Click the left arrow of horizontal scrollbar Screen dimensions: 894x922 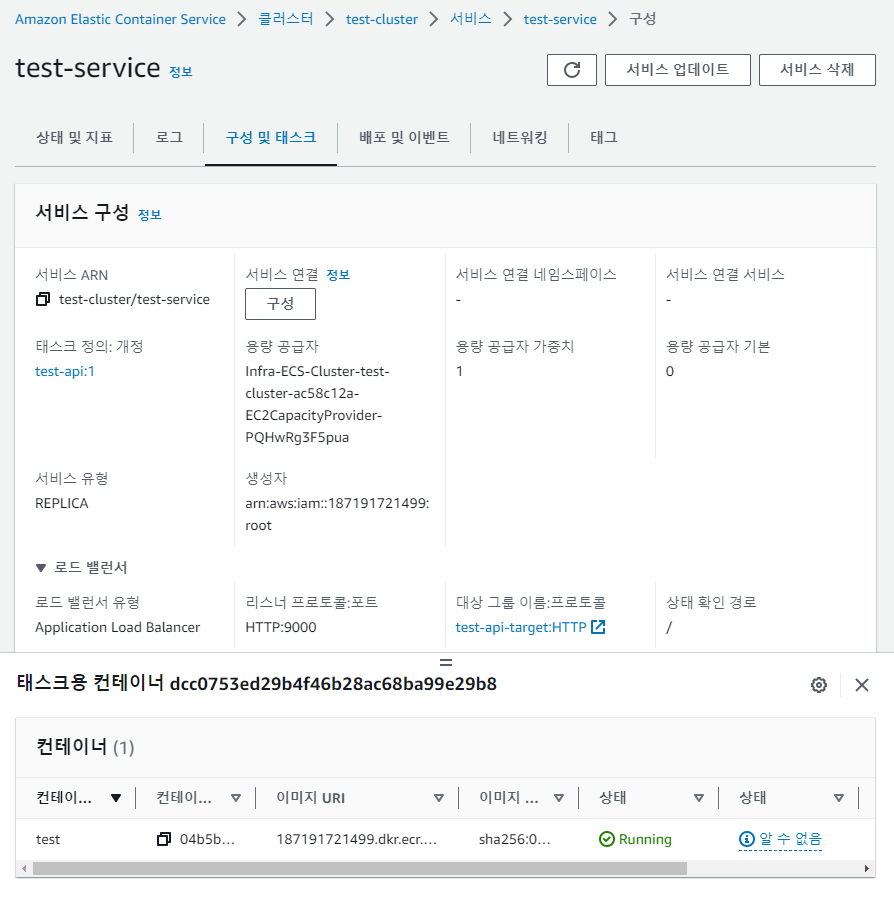24,868
